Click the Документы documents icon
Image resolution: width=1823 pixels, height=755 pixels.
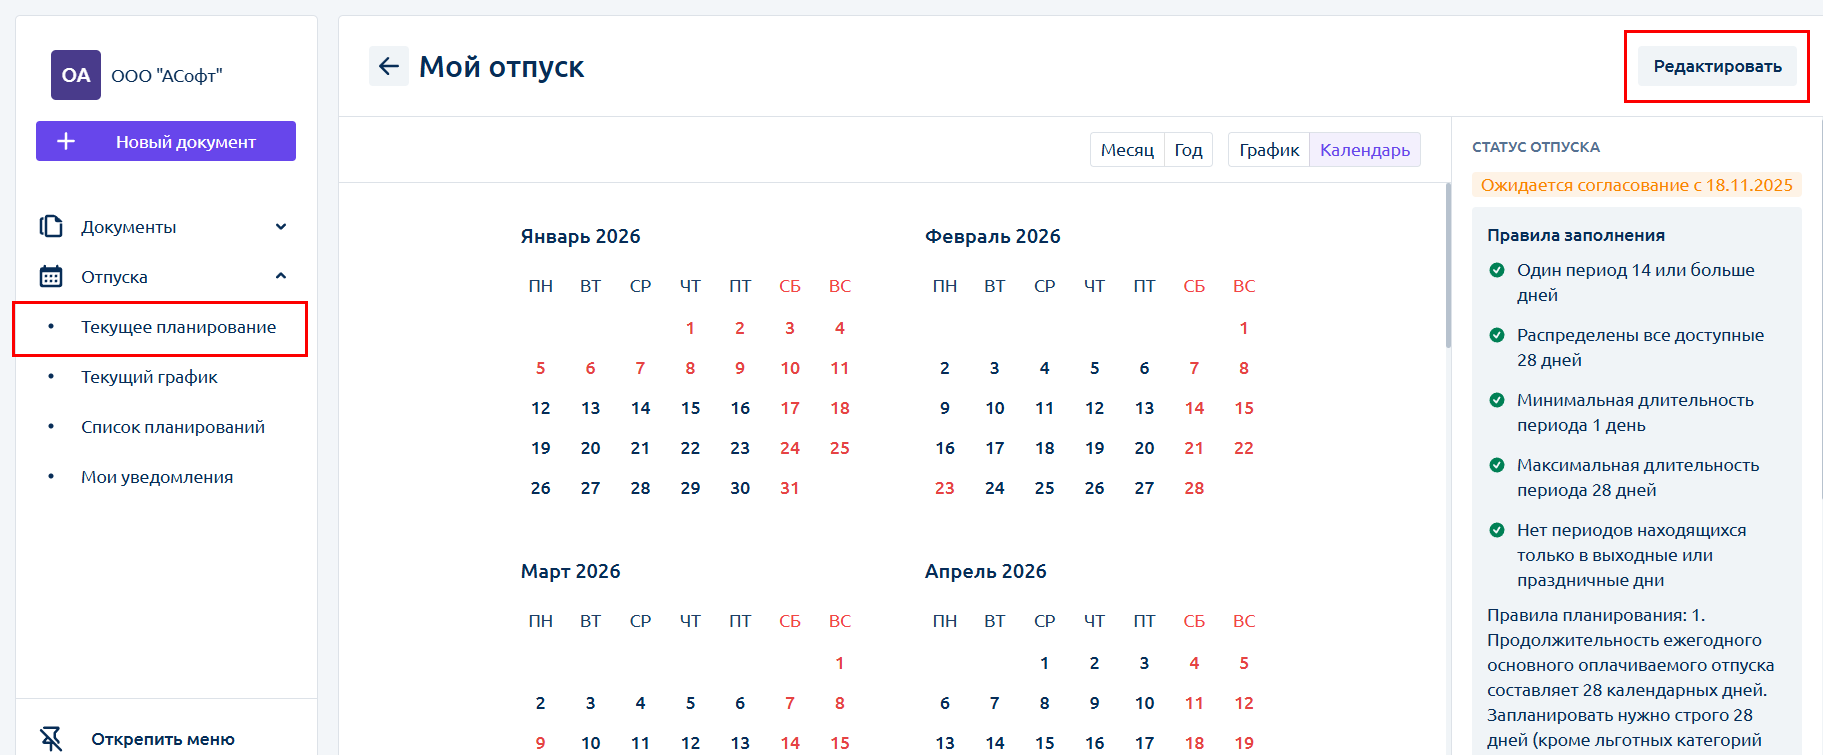point(51,227)
